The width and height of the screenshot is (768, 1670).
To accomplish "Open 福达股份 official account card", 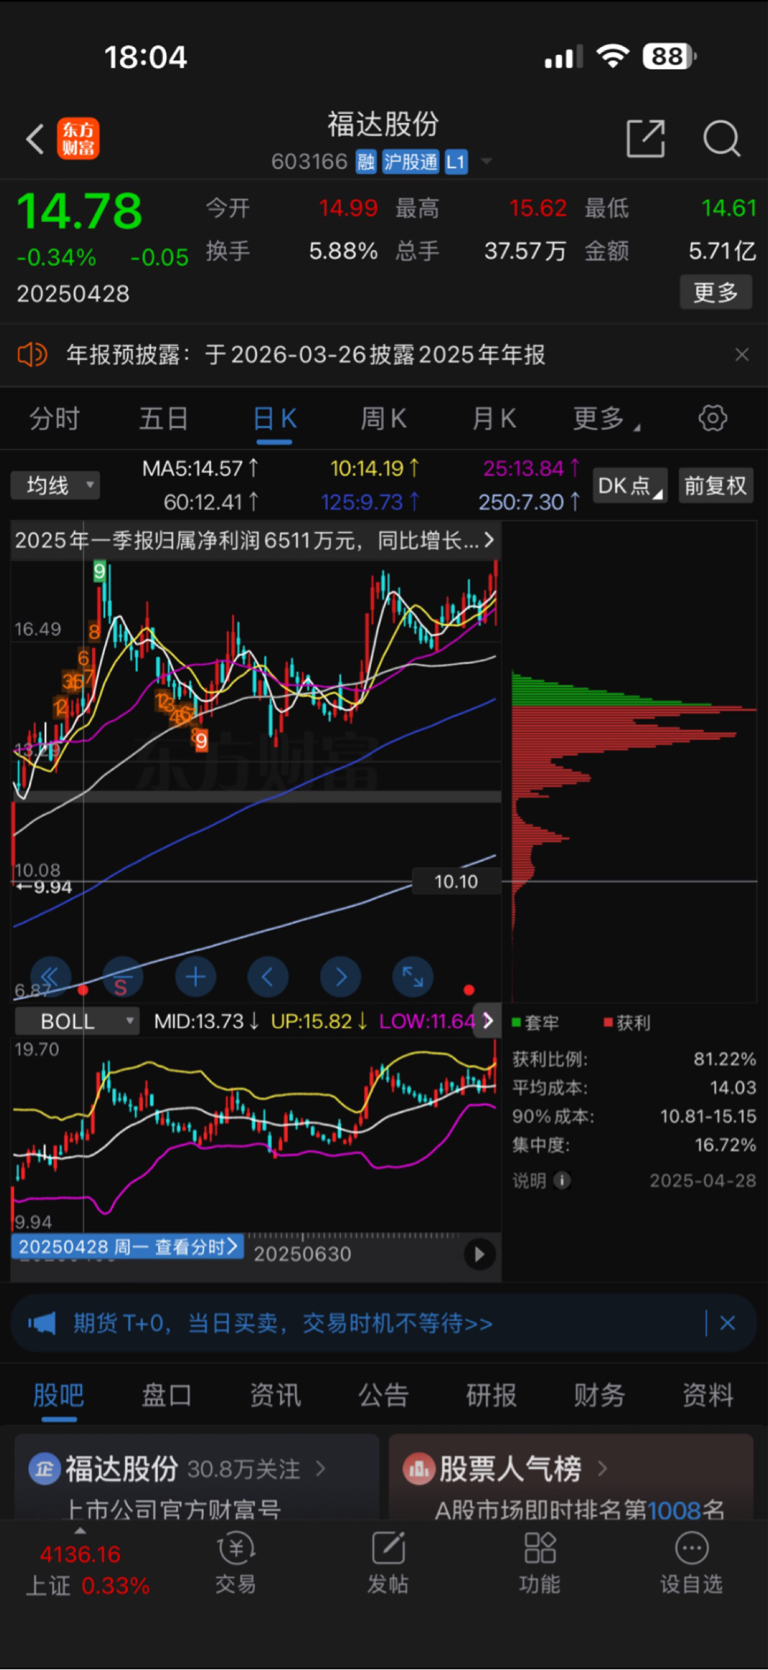I will click(196, 1477).
